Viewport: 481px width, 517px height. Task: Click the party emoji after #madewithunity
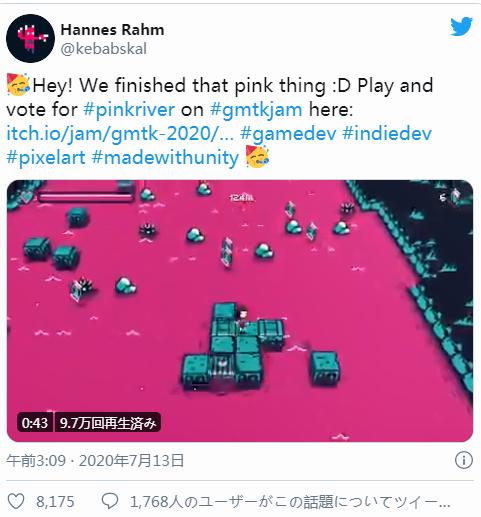point(257,157)
